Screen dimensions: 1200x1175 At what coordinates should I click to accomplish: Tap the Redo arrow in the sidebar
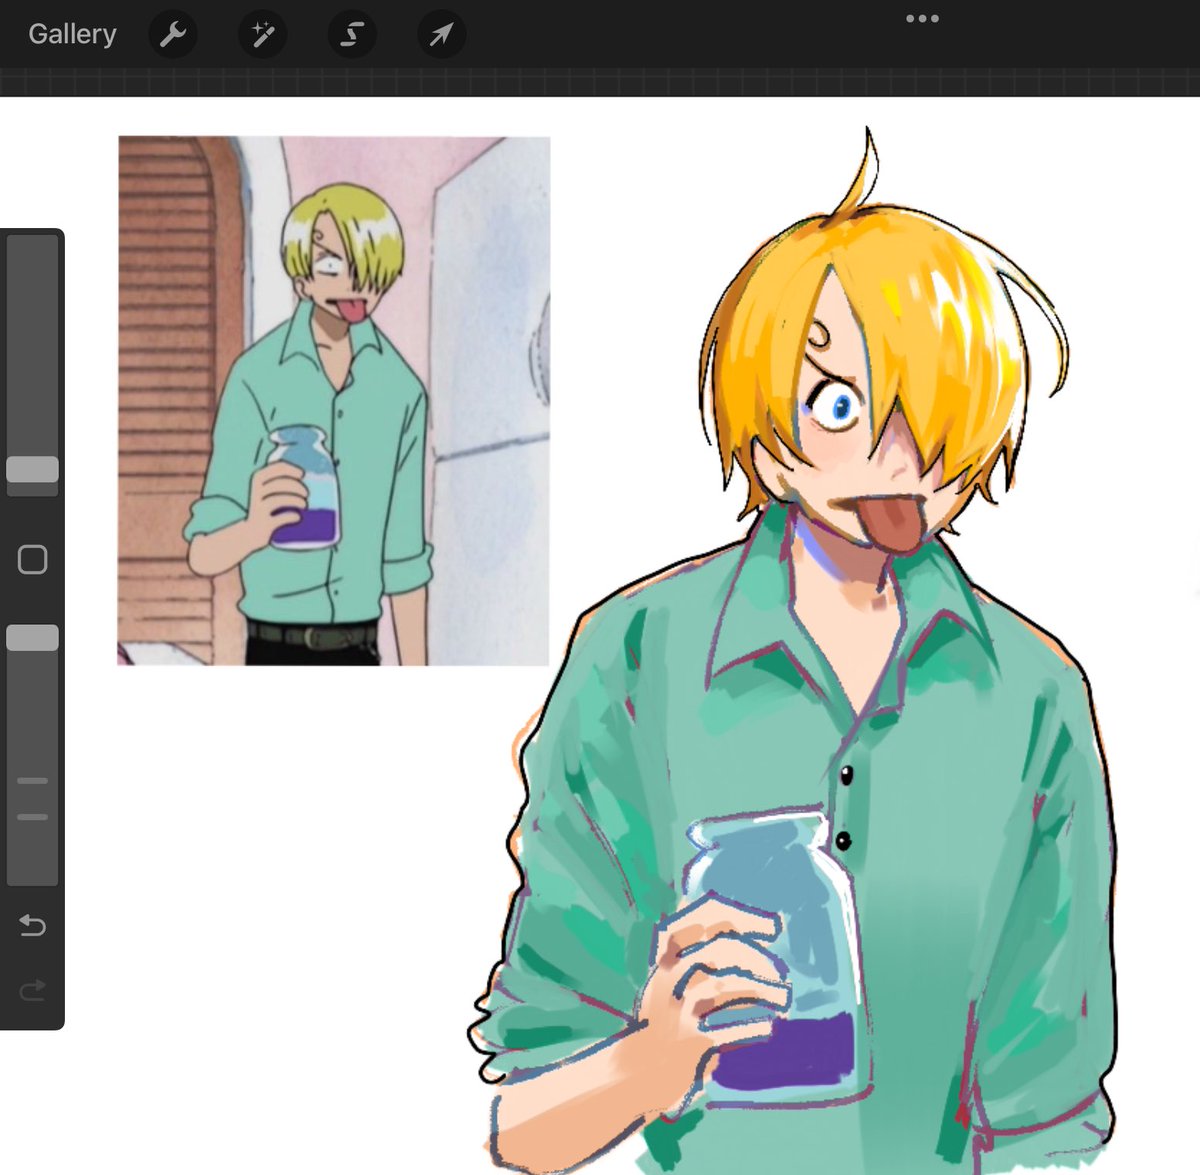[32, 990]
